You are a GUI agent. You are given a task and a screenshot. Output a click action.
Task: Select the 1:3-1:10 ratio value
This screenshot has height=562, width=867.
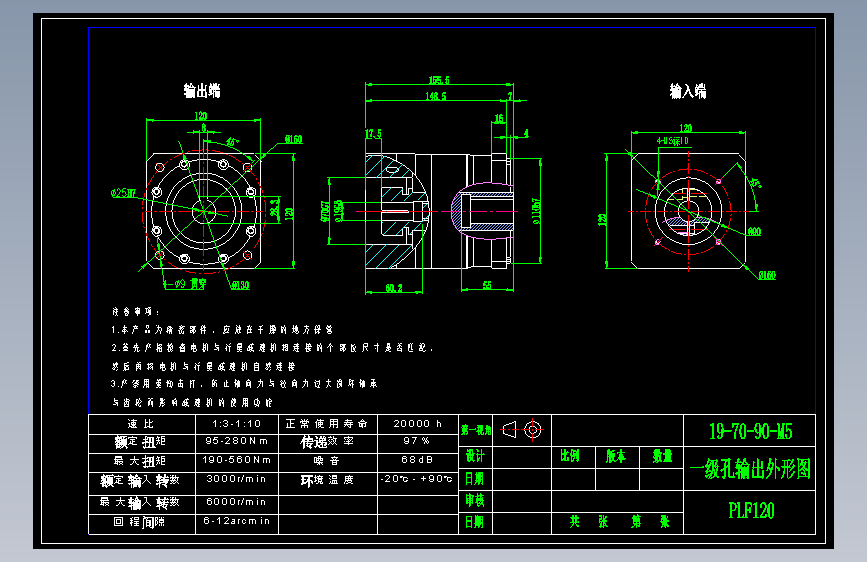[237, 424]
